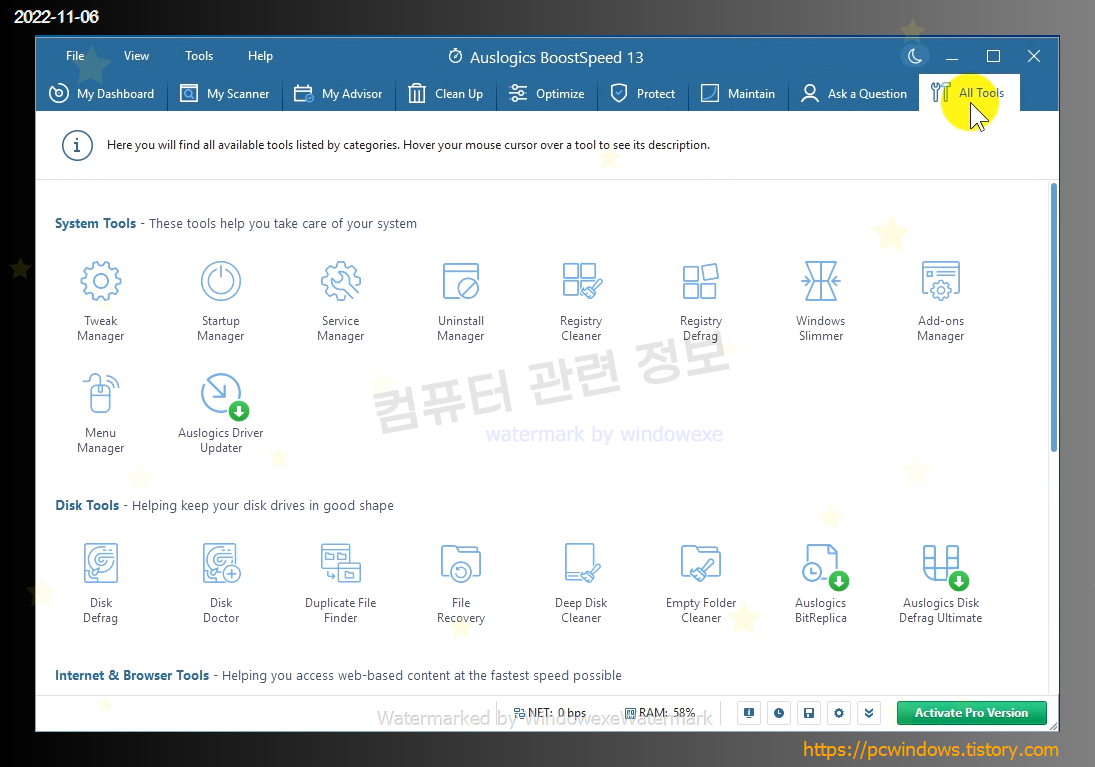Switch to My Advisor tab
Image resolution: width=1095 pixels, height=767 pixels.
pyautogui.click(x=339, y=94)
